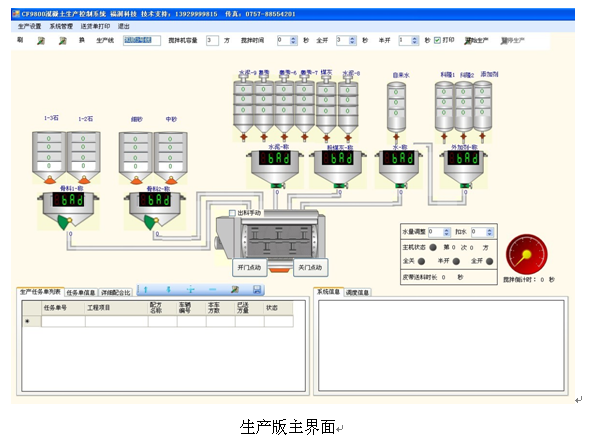
Task: Click the 骨料1-称 weighing hopper
Action: coord(68,211)
